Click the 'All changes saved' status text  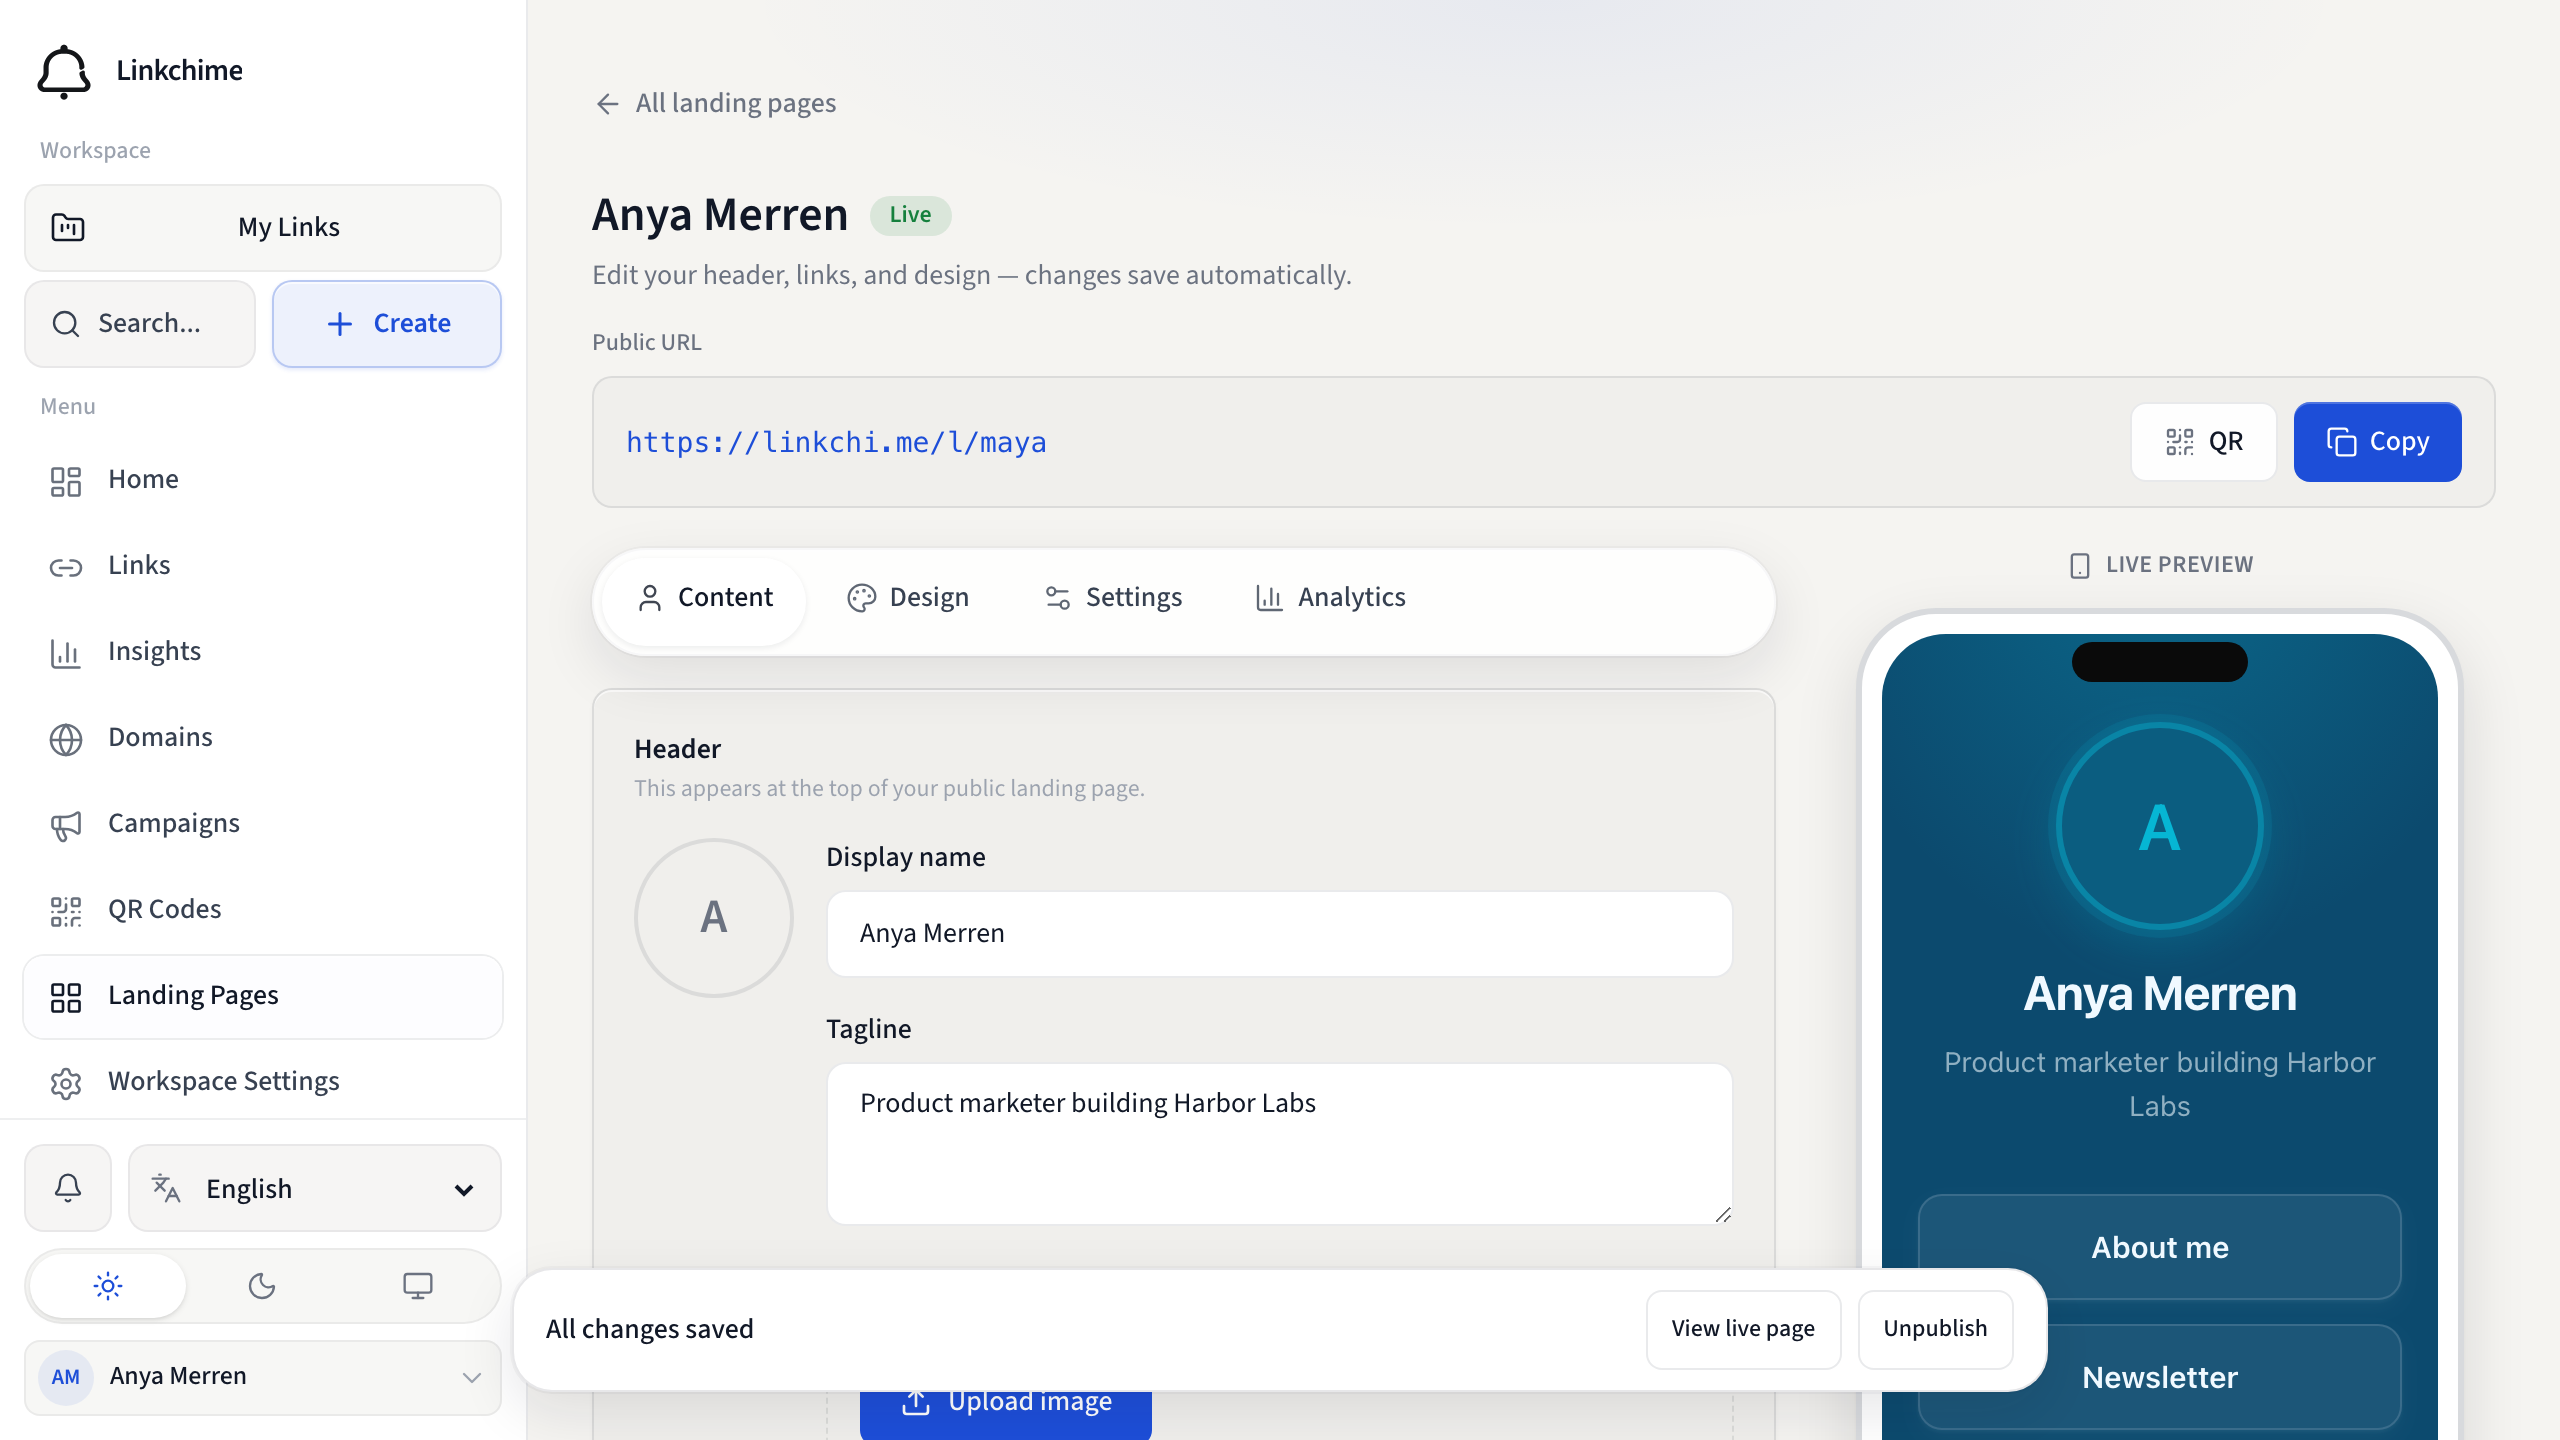click(x=650, y=1329)
